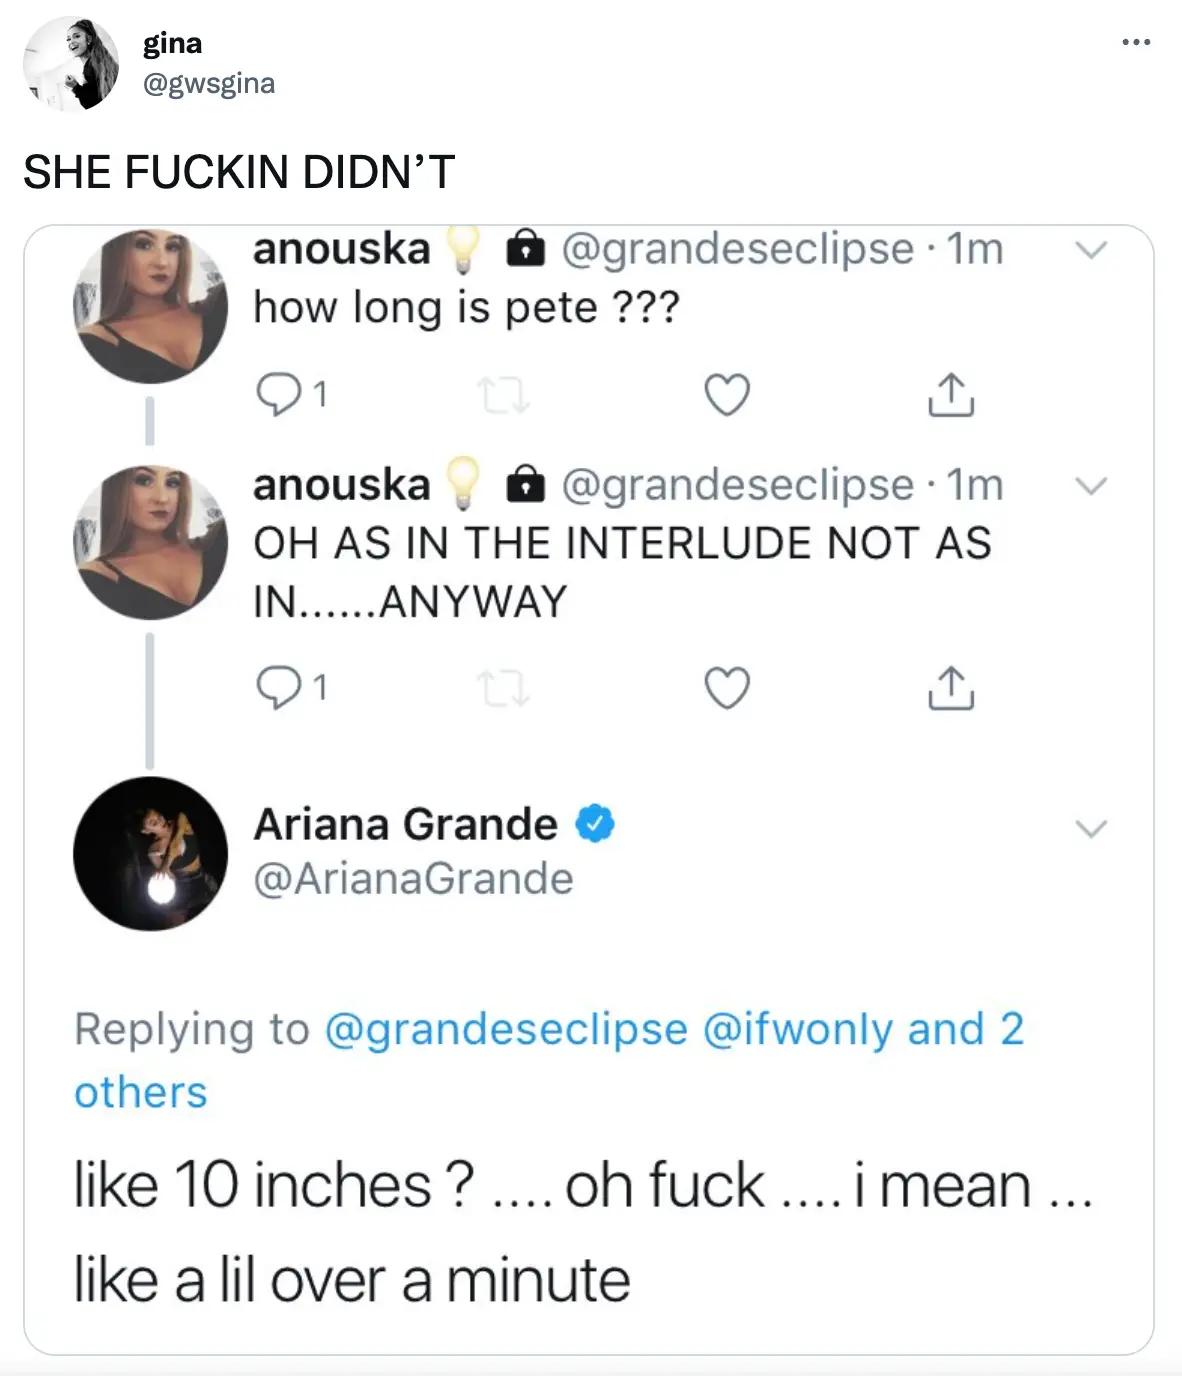Screen dimensions: 1182x1376
Task: Like the 'how long is pete' tweet
Action: [727, 394]
